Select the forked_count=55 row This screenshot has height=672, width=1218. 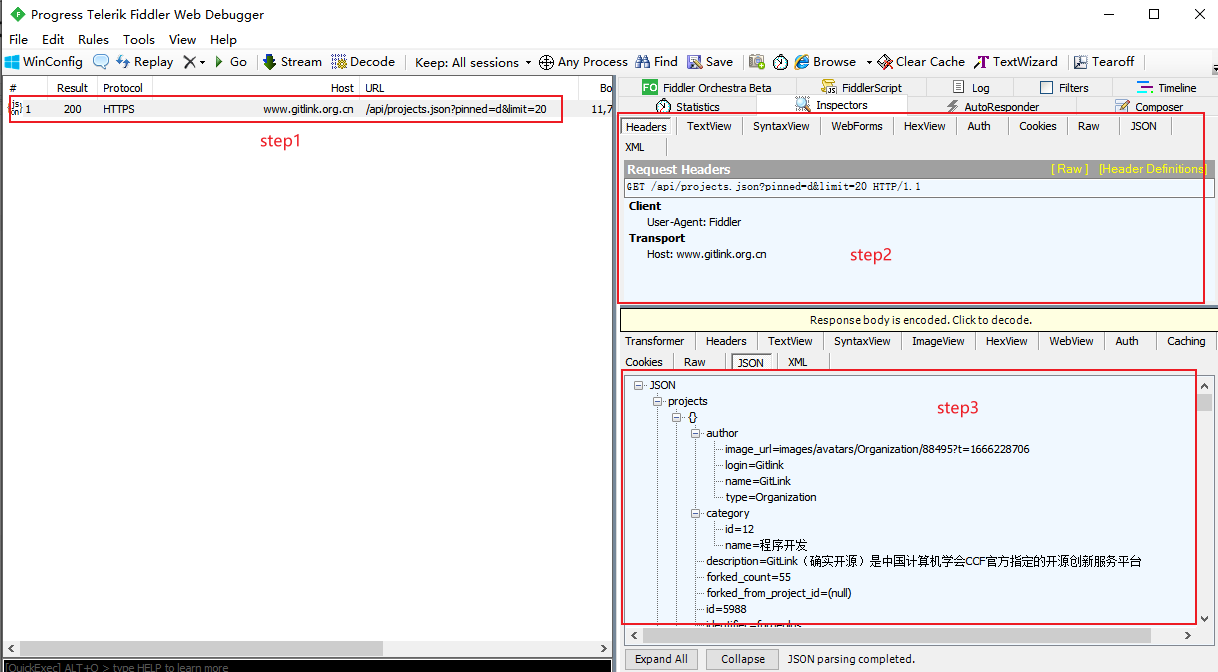point(748,577)
